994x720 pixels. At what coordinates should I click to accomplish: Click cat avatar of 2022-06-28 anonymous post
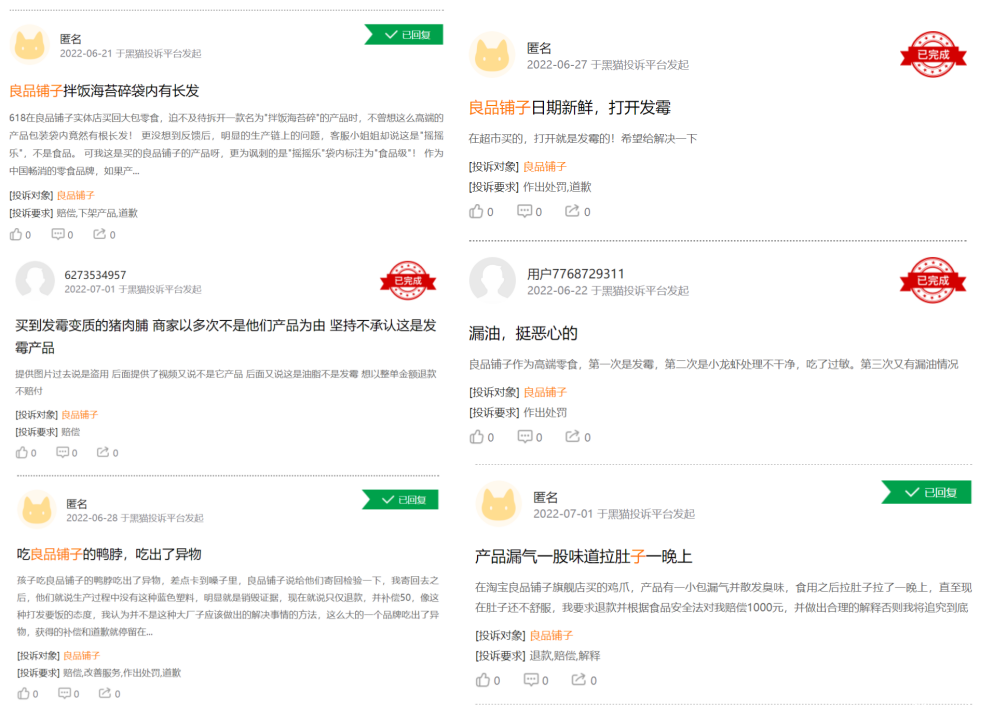click(x=37, y=509)
